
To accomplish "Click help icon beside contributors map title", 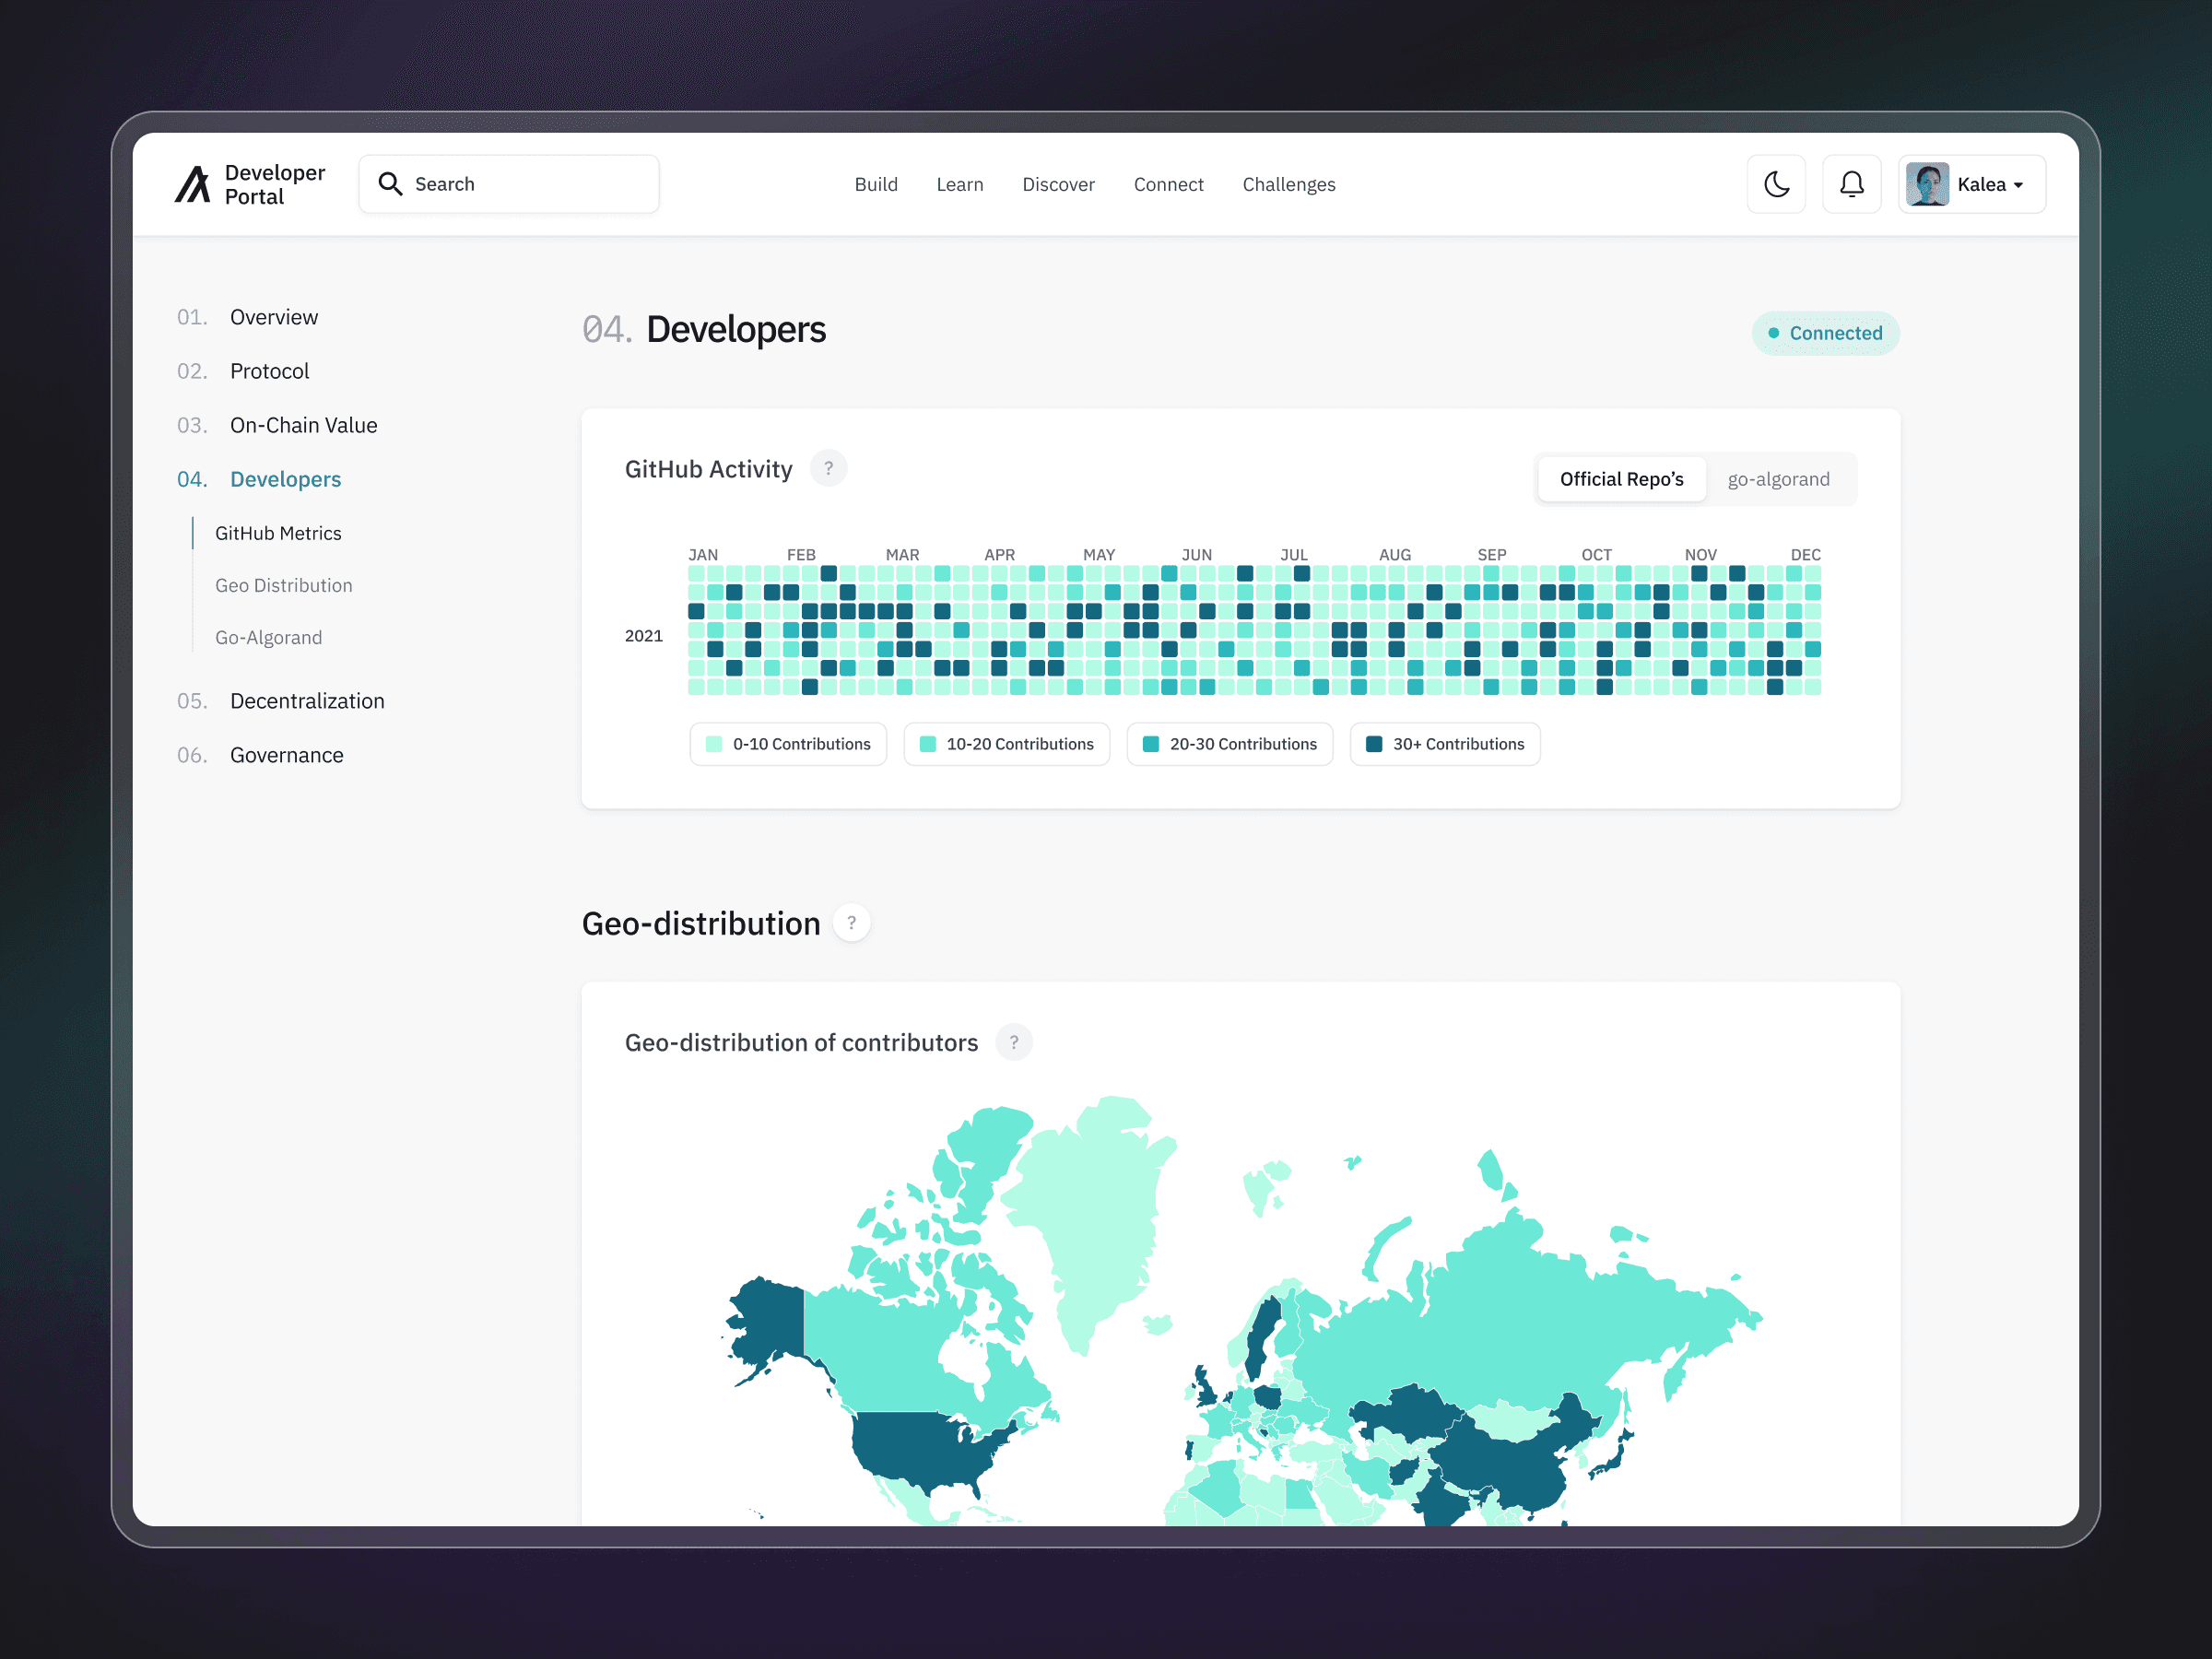I will [1013, 1042].
